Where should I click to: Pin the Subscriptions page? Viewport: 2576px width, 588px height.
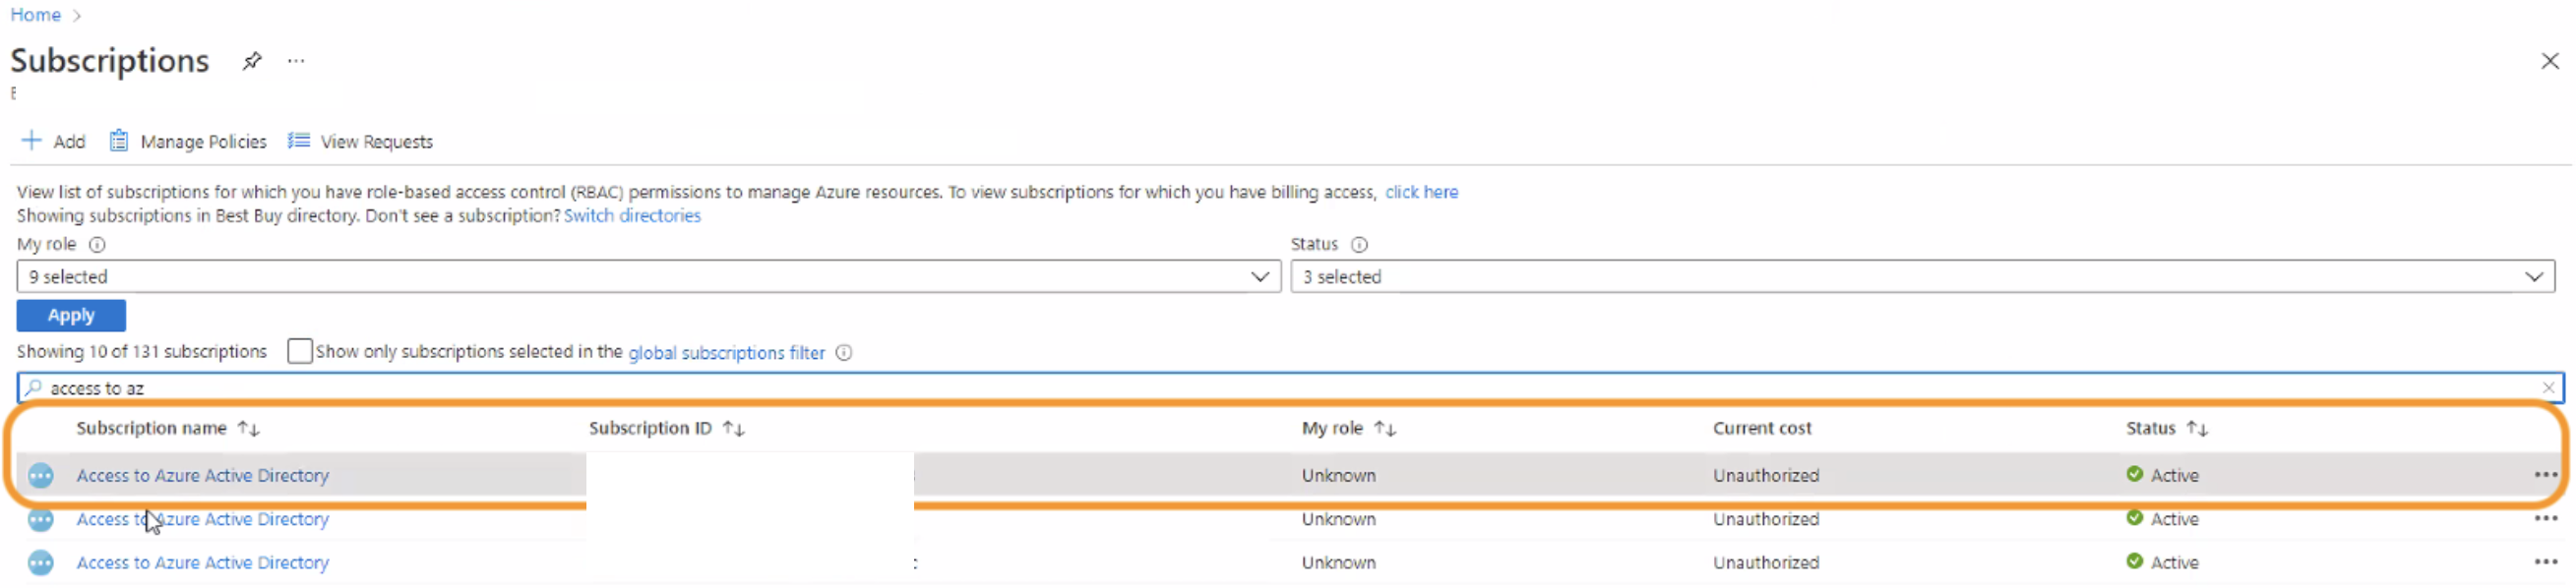click(x=251, y=60)
